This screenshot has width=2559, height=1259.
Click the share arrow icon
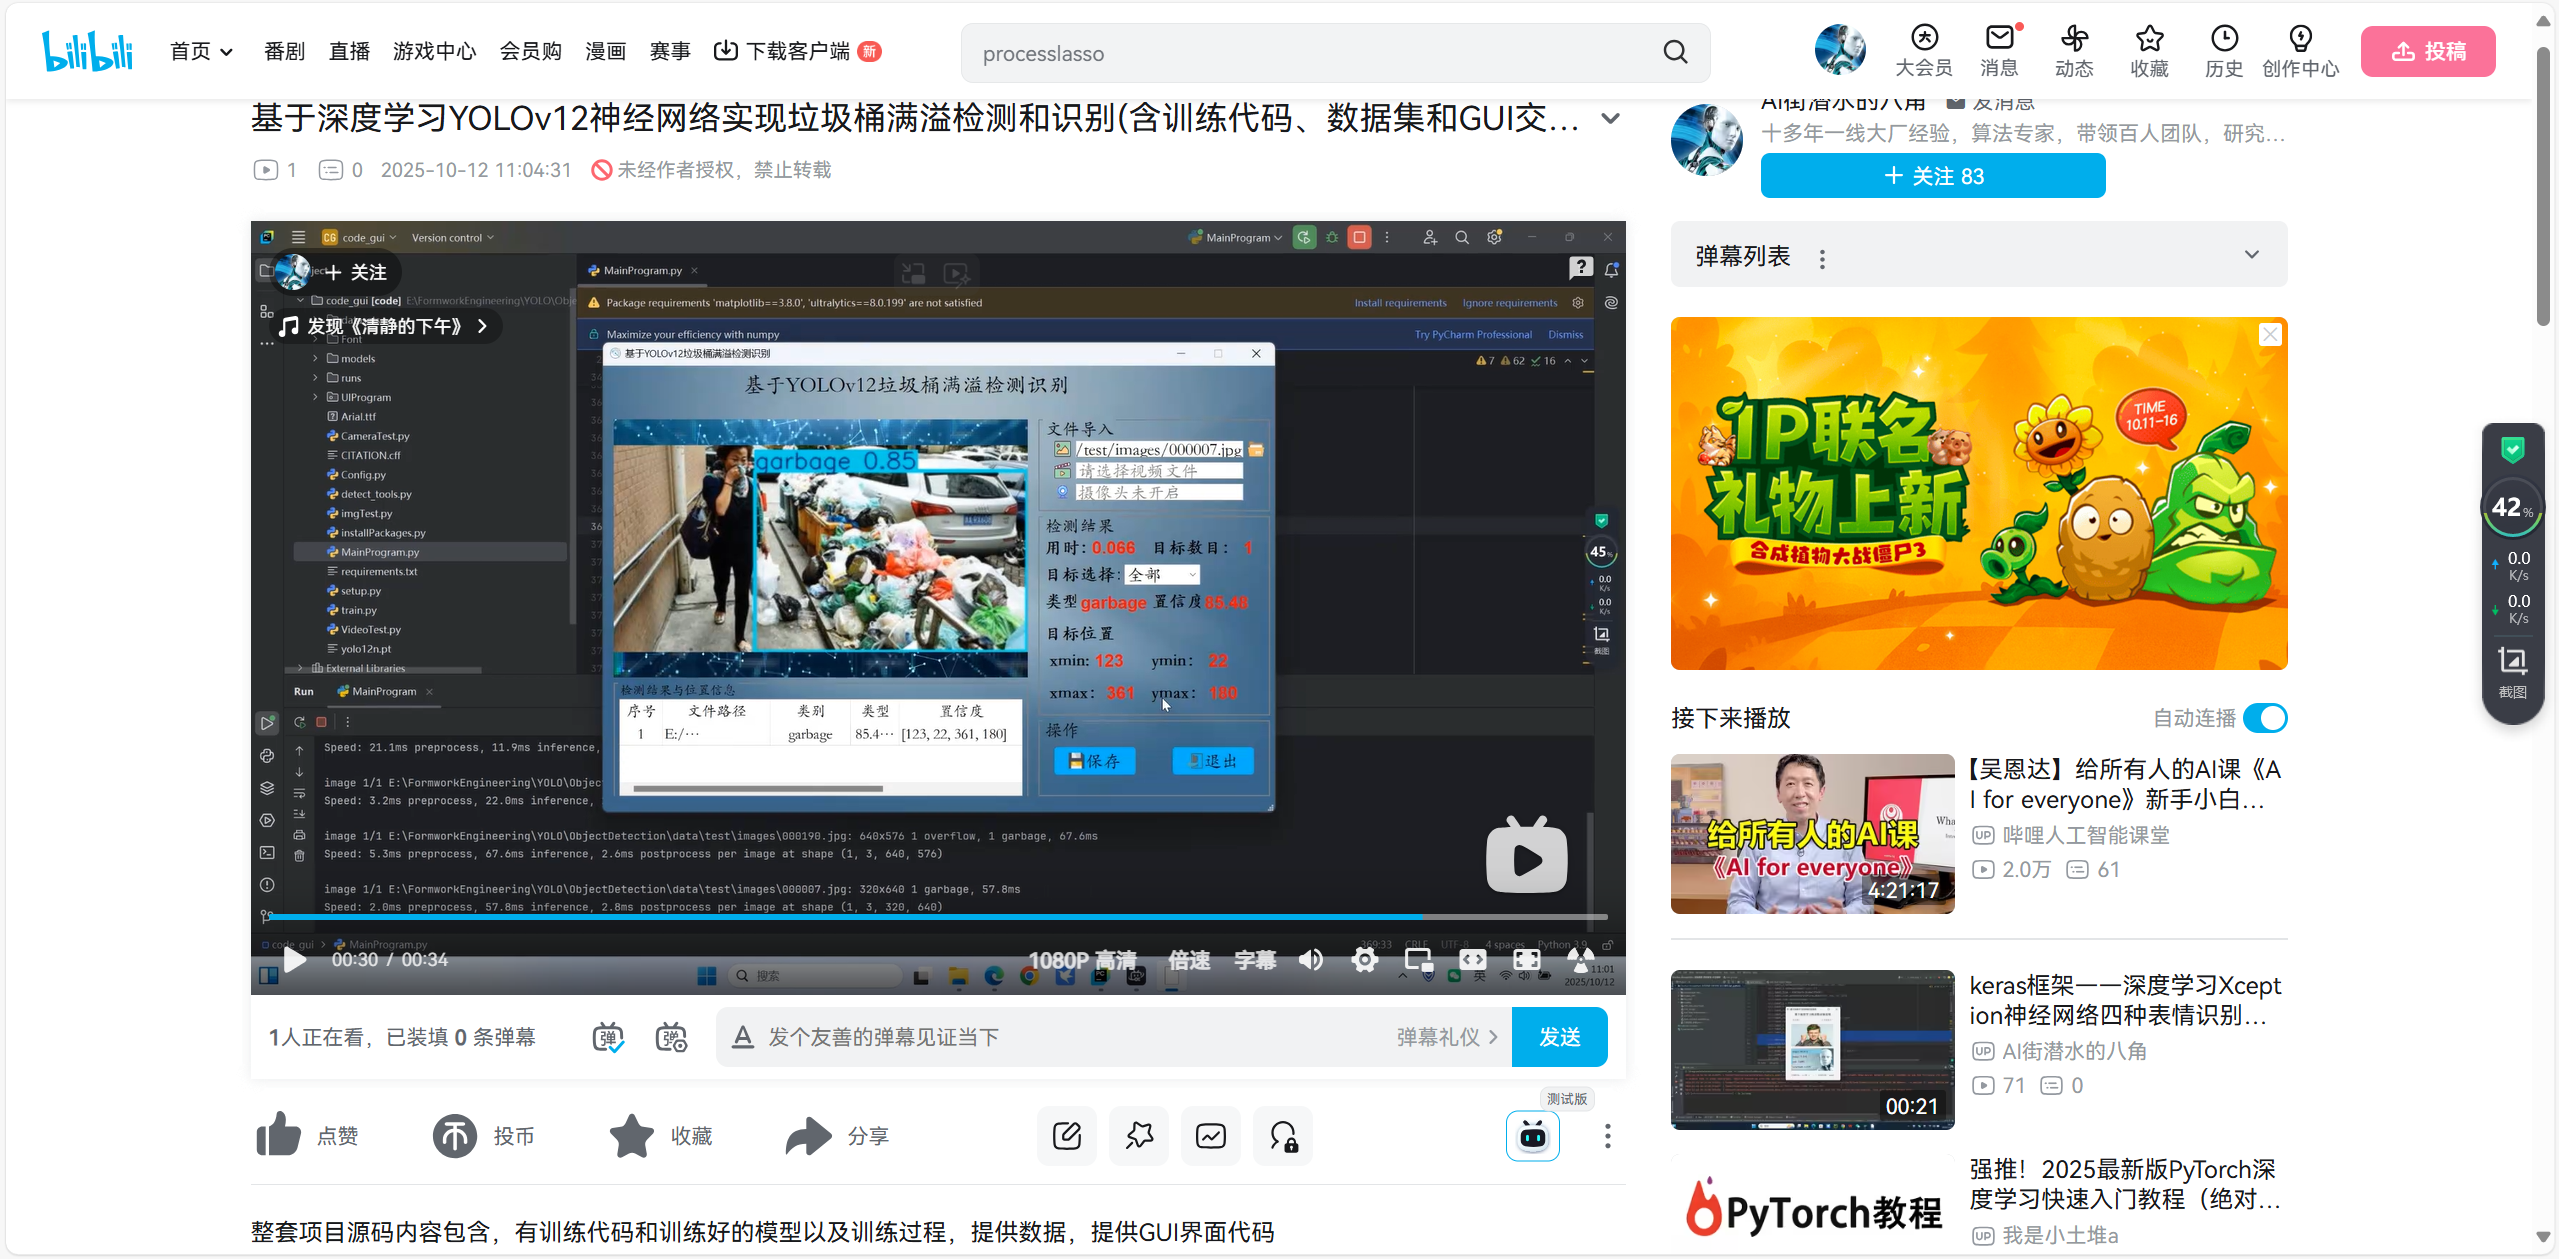click(808, 1135)
